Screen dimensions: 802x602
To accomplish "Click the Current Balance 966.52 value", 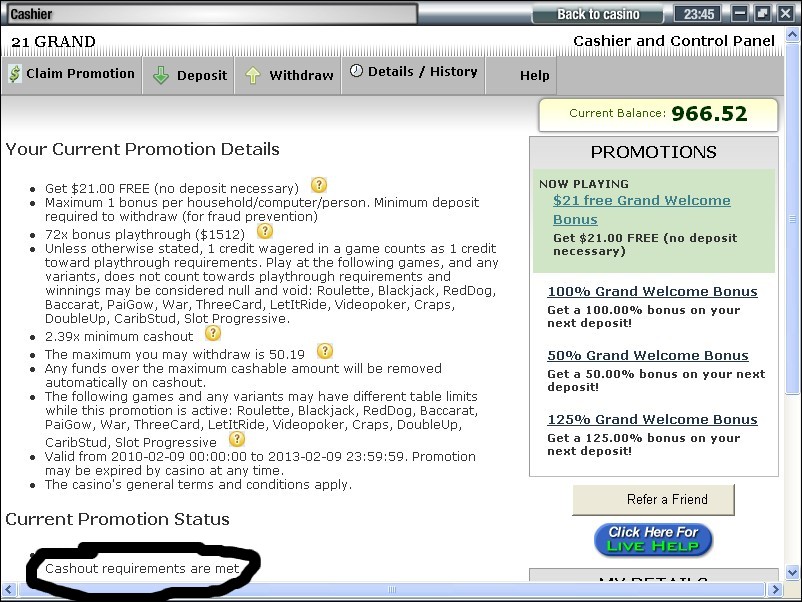I will click(709, 114).
